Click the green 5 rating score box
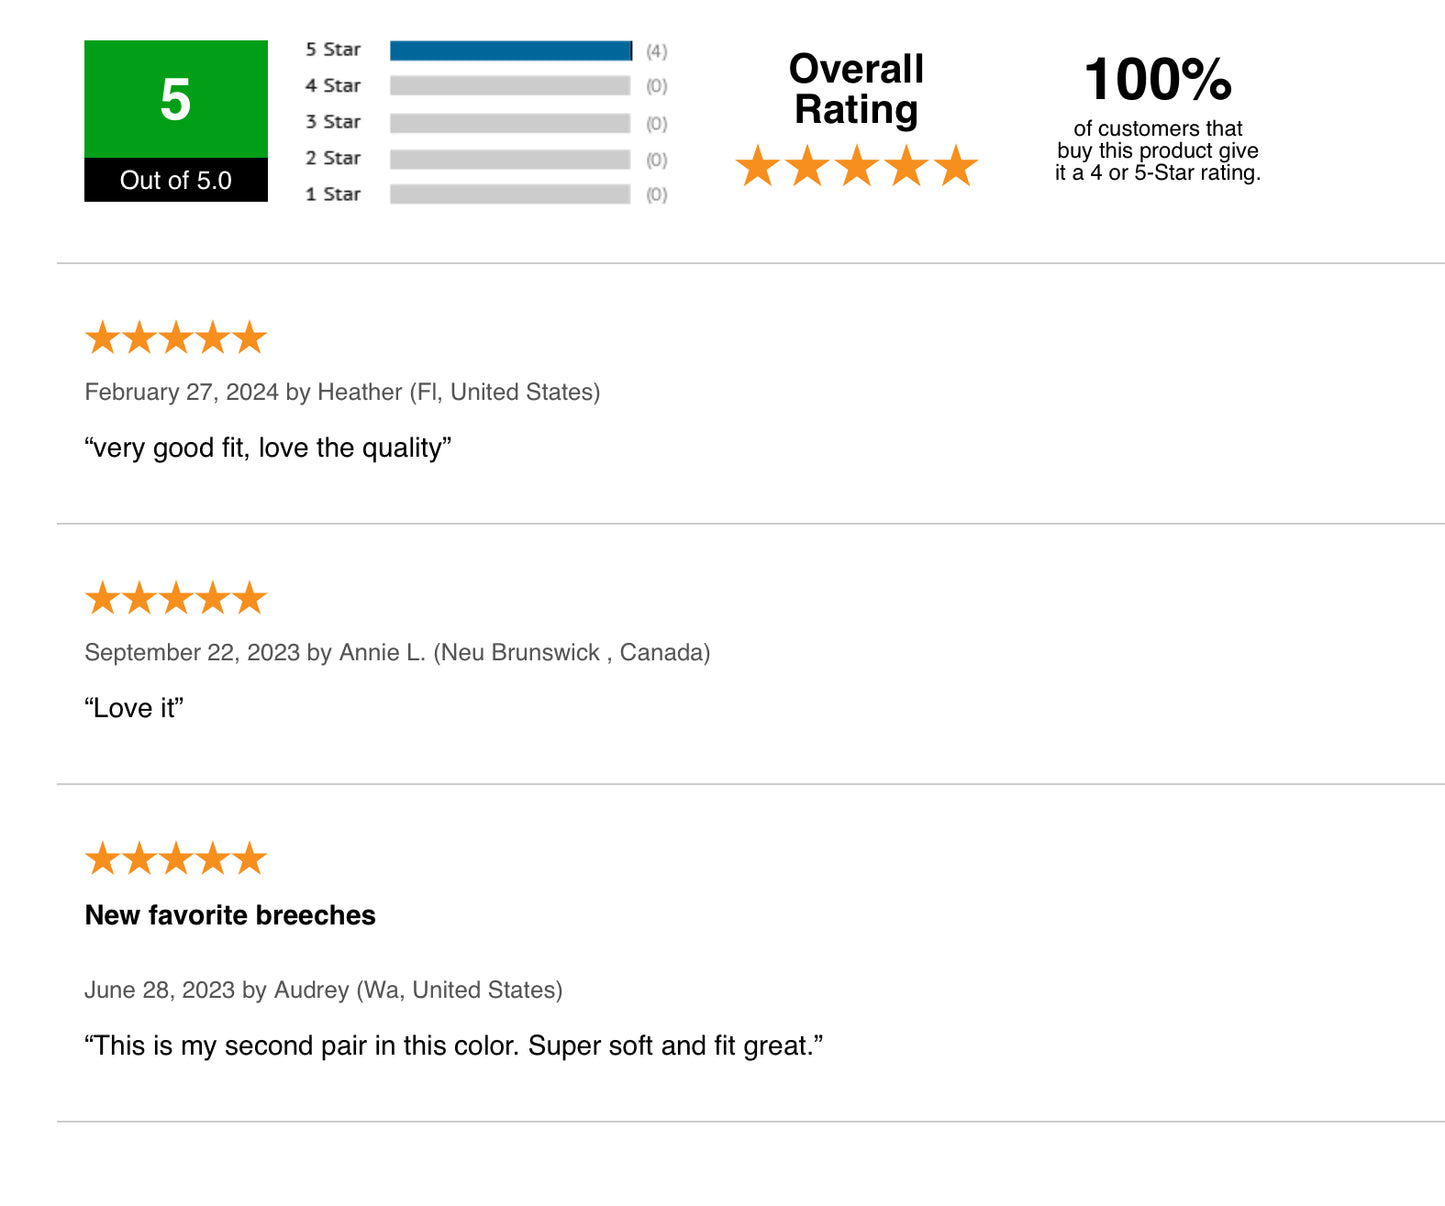 176,99
